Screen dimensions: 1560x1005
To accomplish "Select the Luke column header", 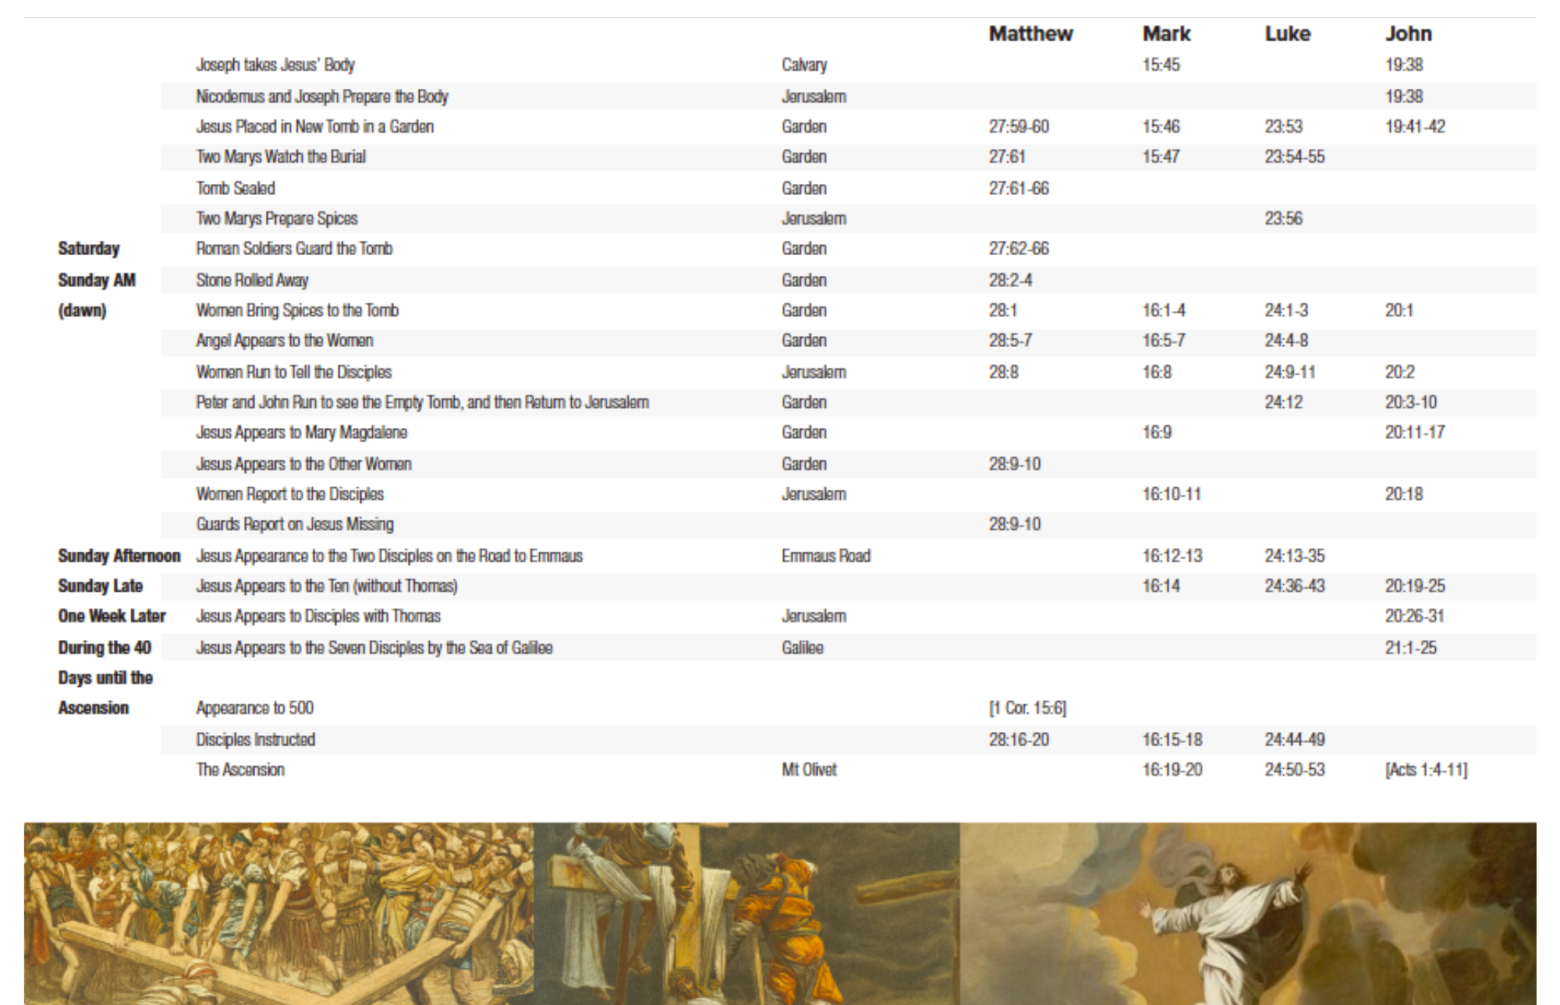I will tap(1287, 34).
